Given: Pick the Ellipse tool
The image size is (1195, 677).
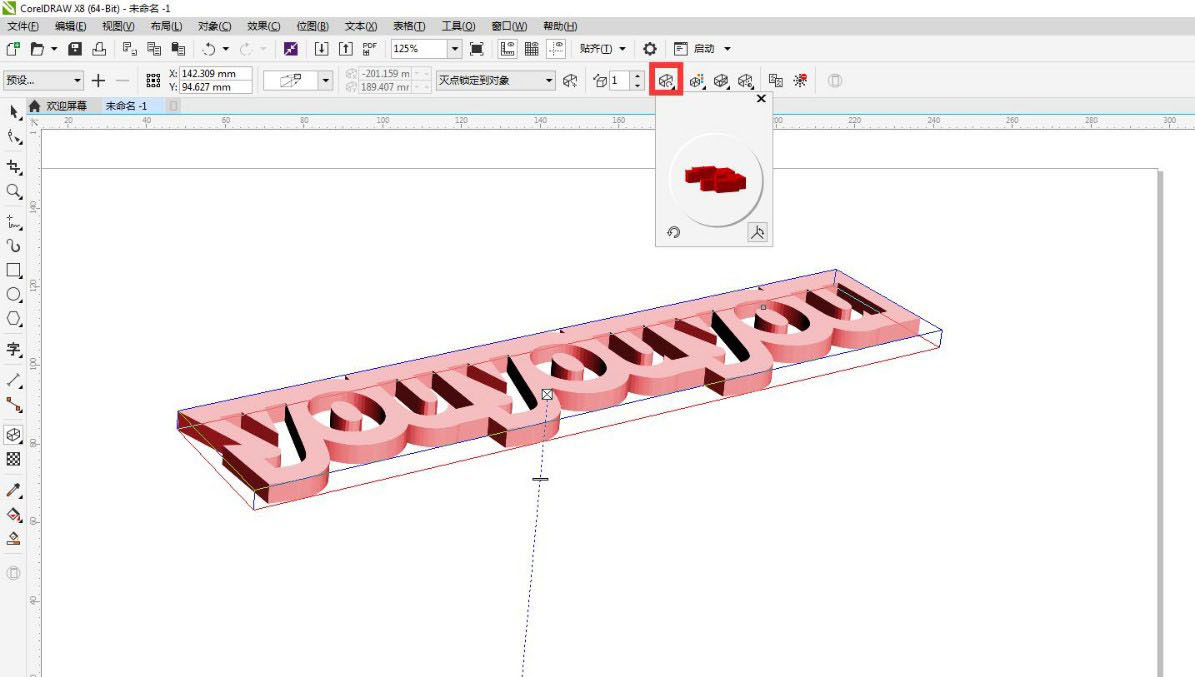Looking at the screenshot, I should tap(14, 295).
